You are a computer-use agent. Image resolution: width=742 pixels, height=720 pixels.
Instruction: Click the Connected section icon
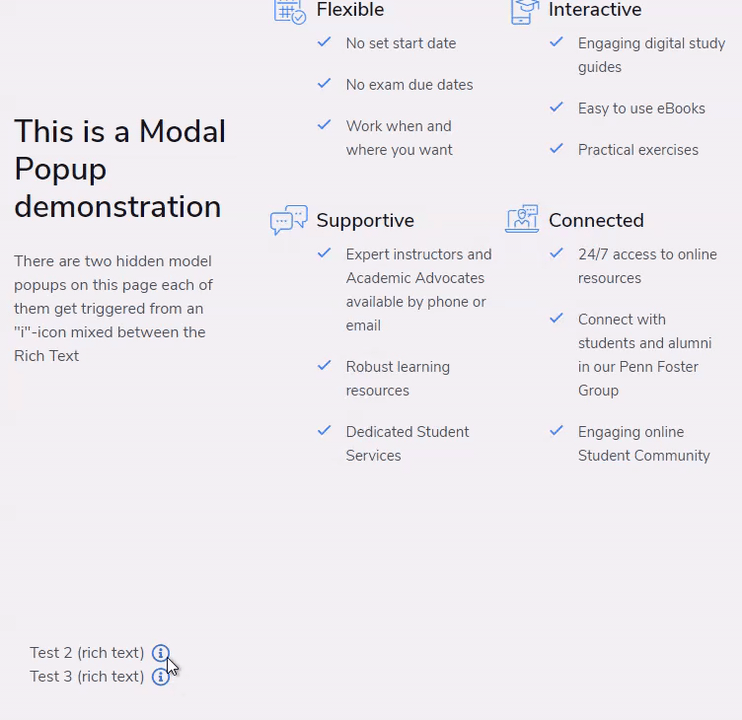pyautogui.click(x=522, y=219)
